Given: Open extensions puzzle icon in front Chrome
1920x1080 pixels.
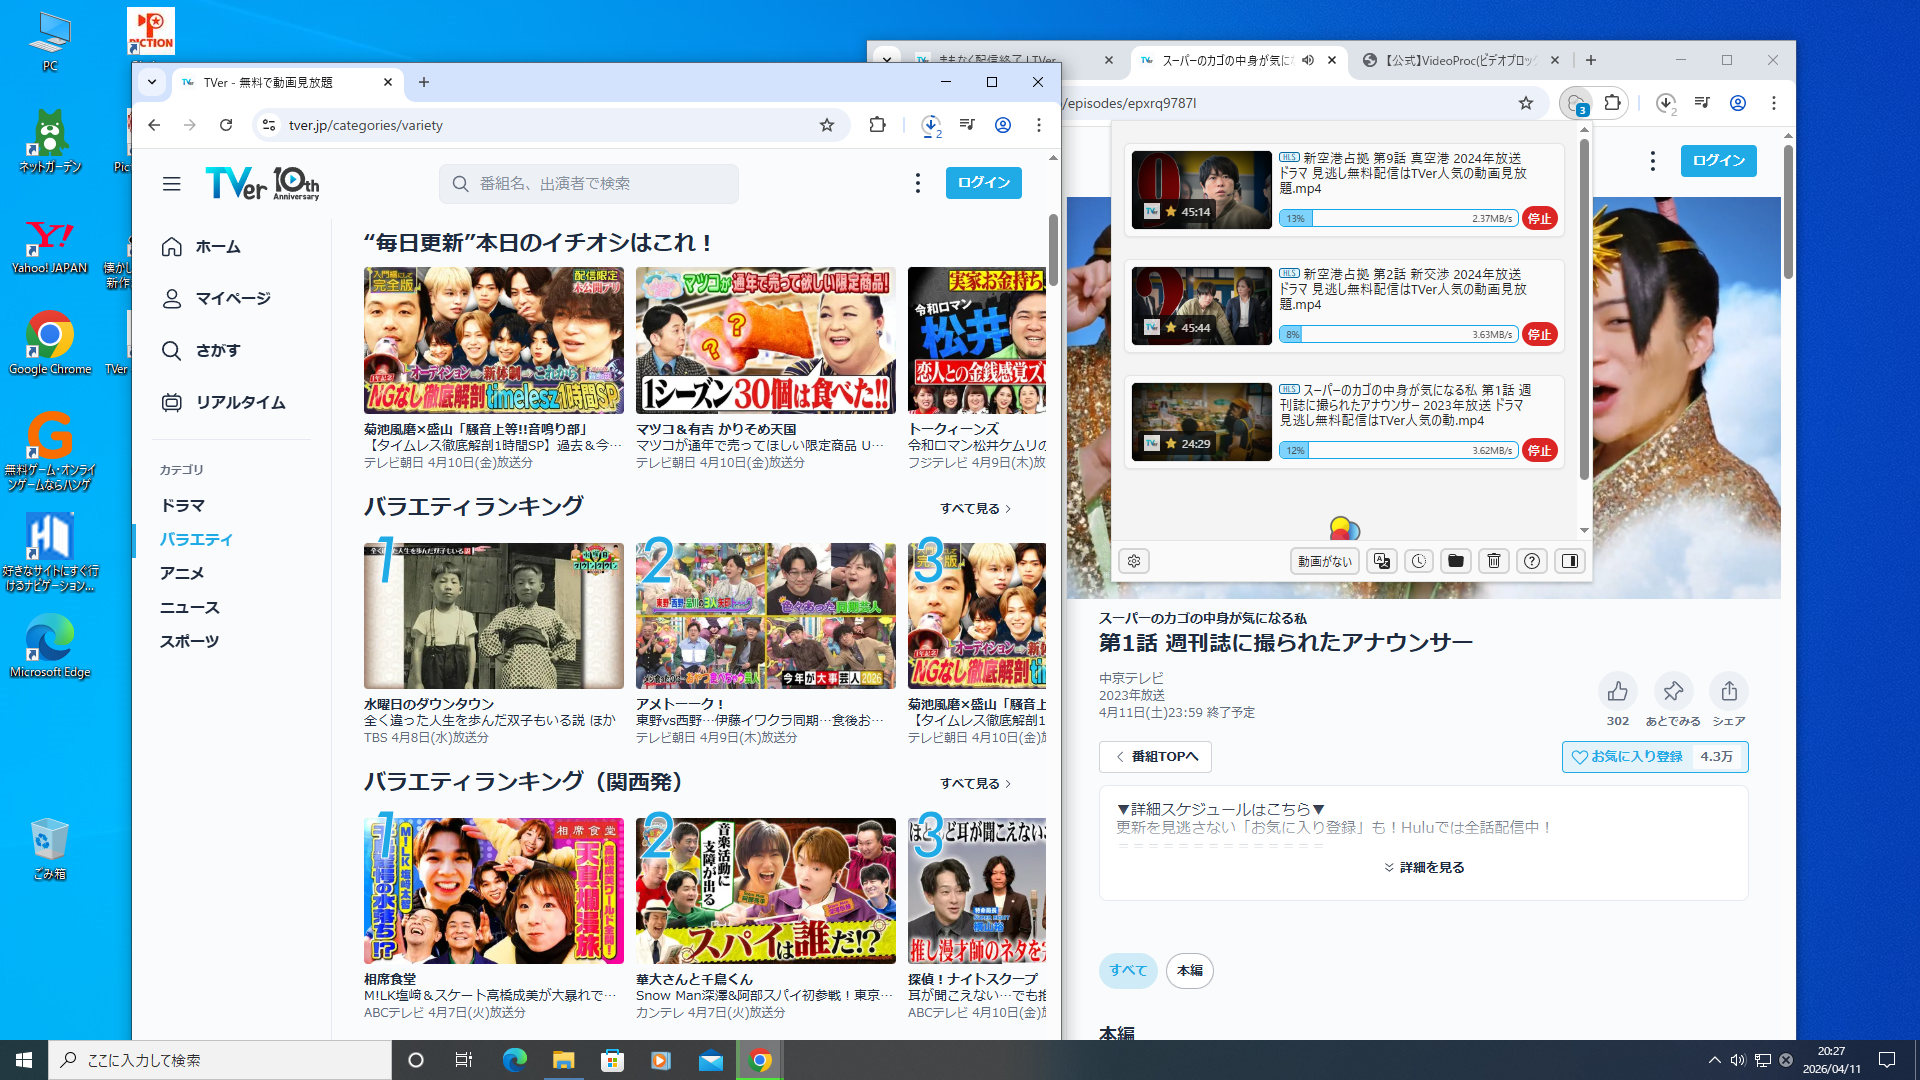Looking at the screenshot, I should click(877, 125).
